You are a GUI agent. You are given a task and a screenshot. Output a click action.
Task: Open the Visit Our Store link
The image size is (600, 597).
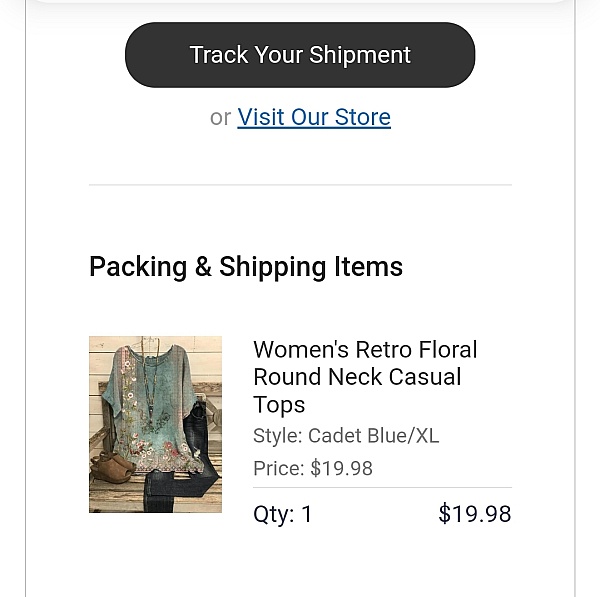314,117
